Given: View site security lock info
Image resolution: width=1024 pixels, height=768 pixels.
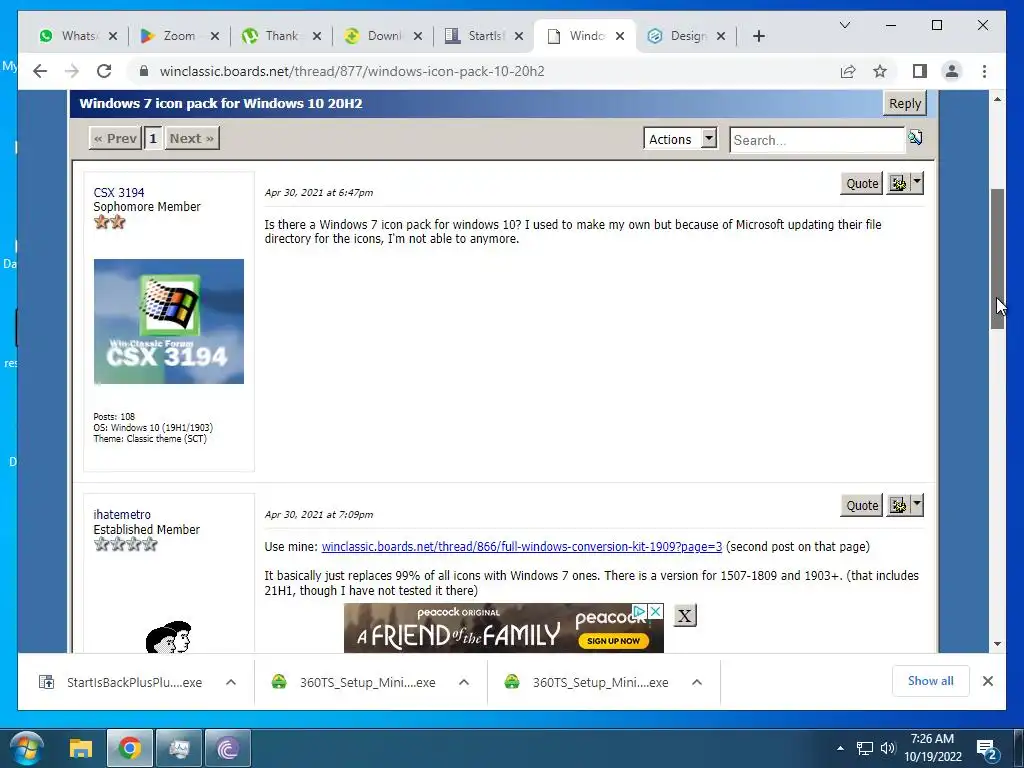Looking at the screenshot, I should click(144, 71).
